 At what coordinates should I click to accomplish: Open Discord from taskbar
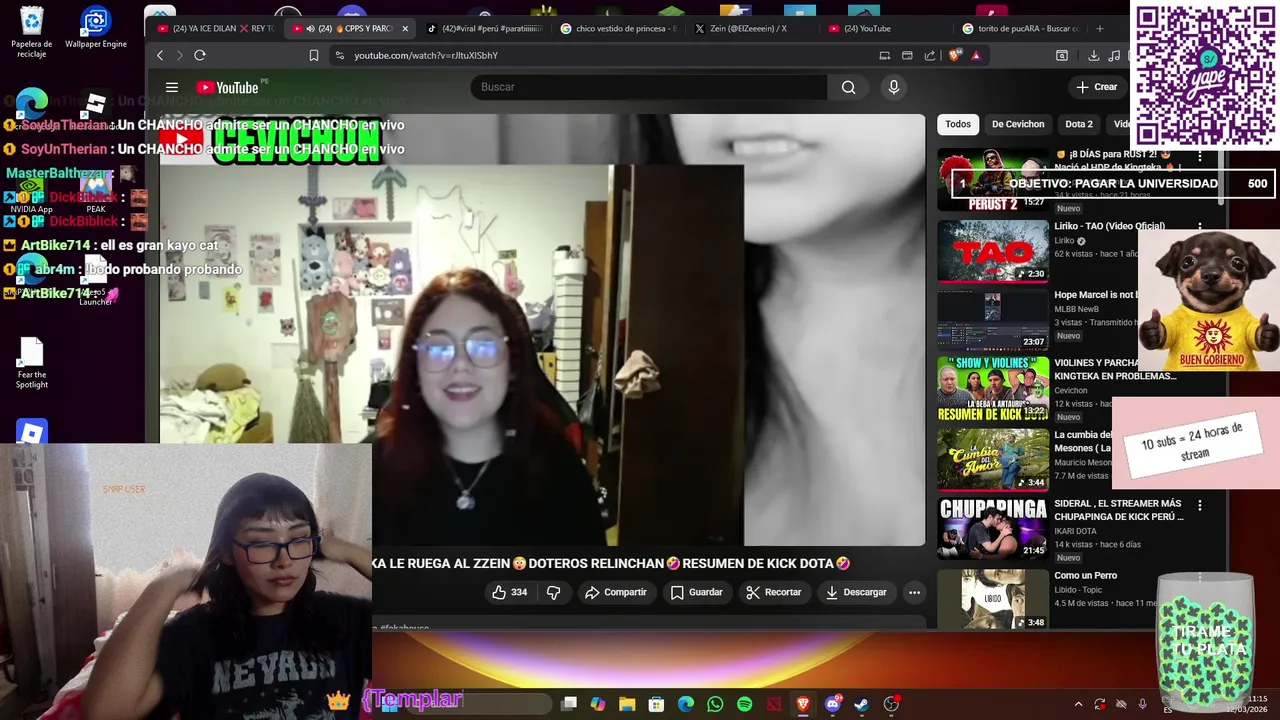[832, 704]
